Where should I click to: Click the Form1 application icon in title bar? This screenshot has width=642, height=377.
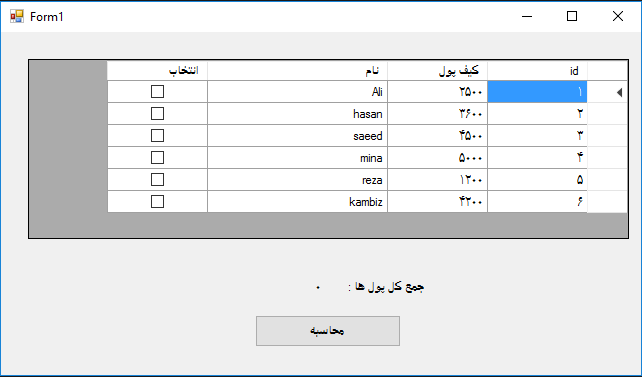(17, 16)
